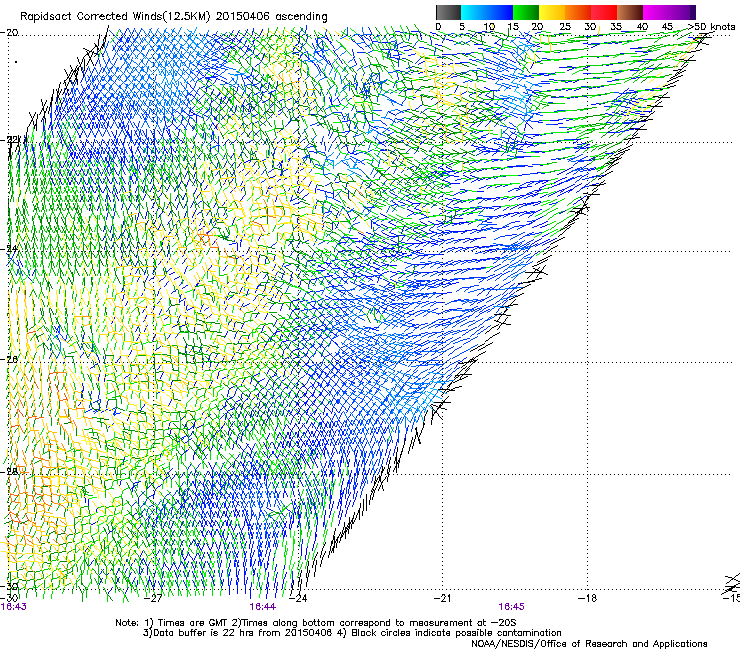Click the '-21' longitude axis label
This screenshot has height=650, width=740.
(442, 598)
